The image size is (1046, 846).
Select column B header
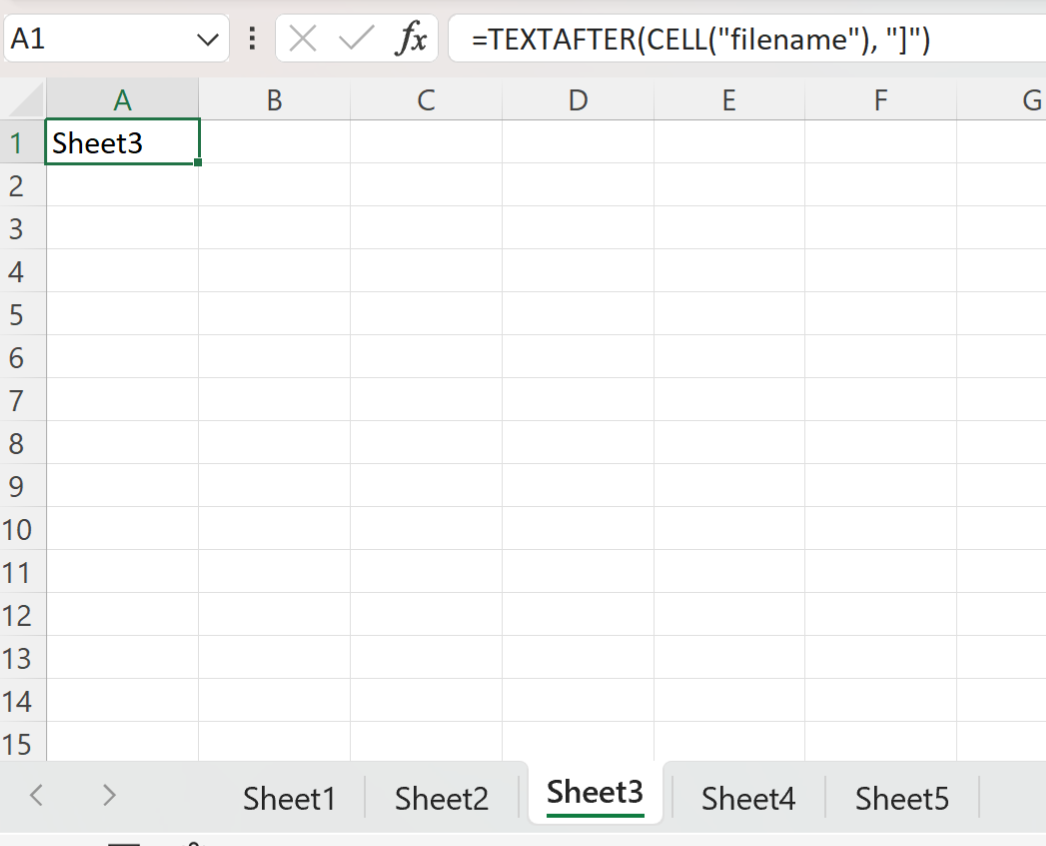pos(274,99)
